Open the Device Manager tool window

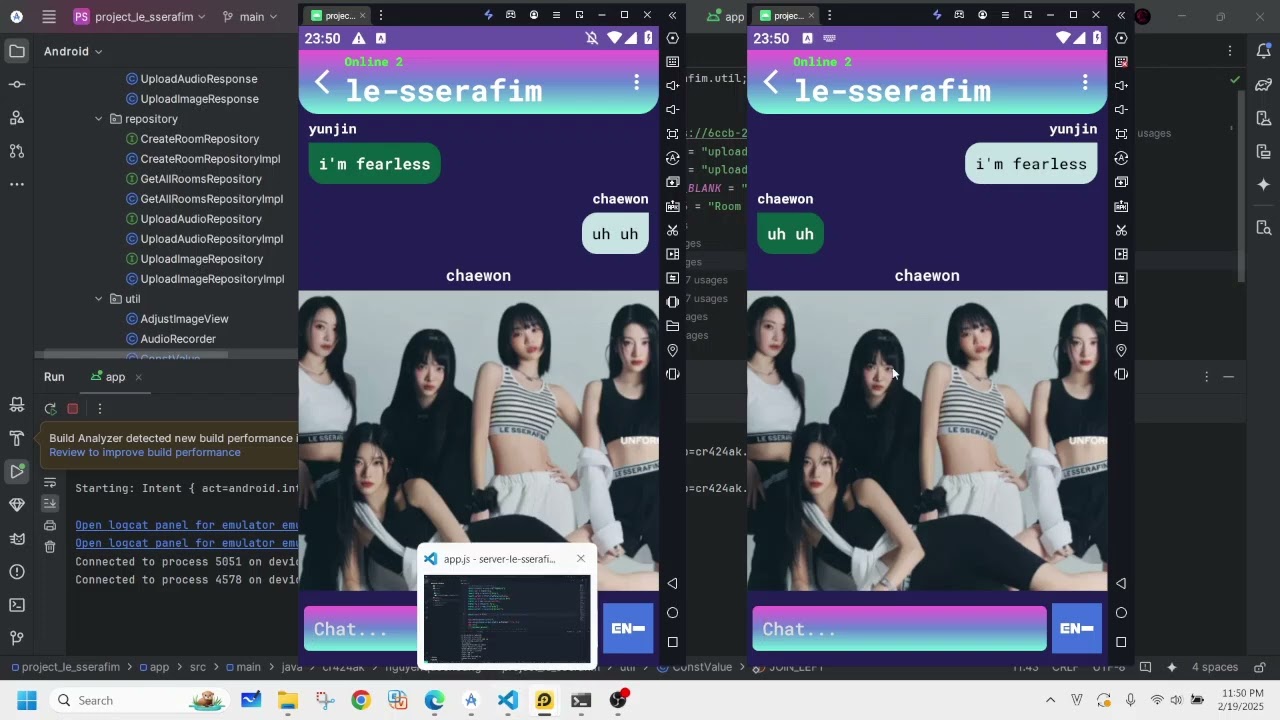click(x=1263, y=118)
